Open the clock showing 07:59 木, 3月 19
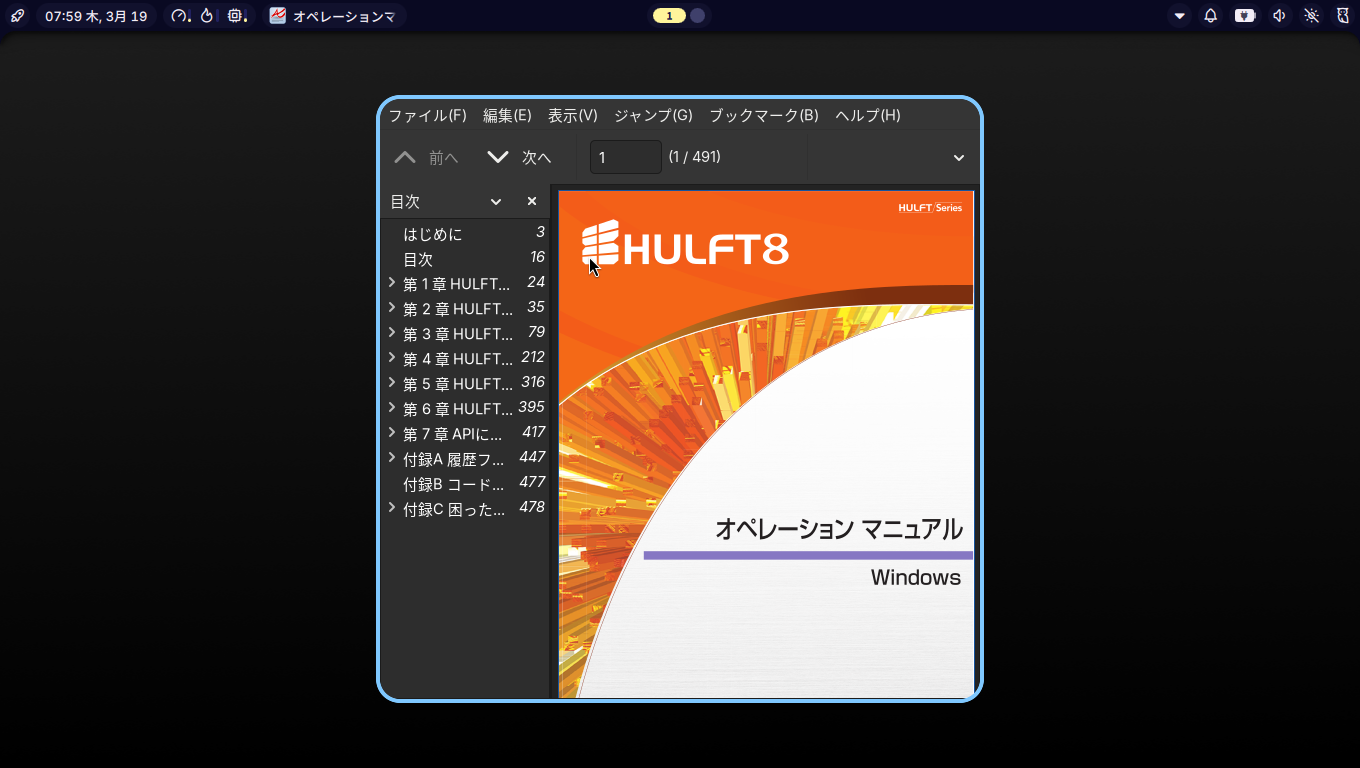The width and height of the screenshot is (1360, 768). coord(96,16)
